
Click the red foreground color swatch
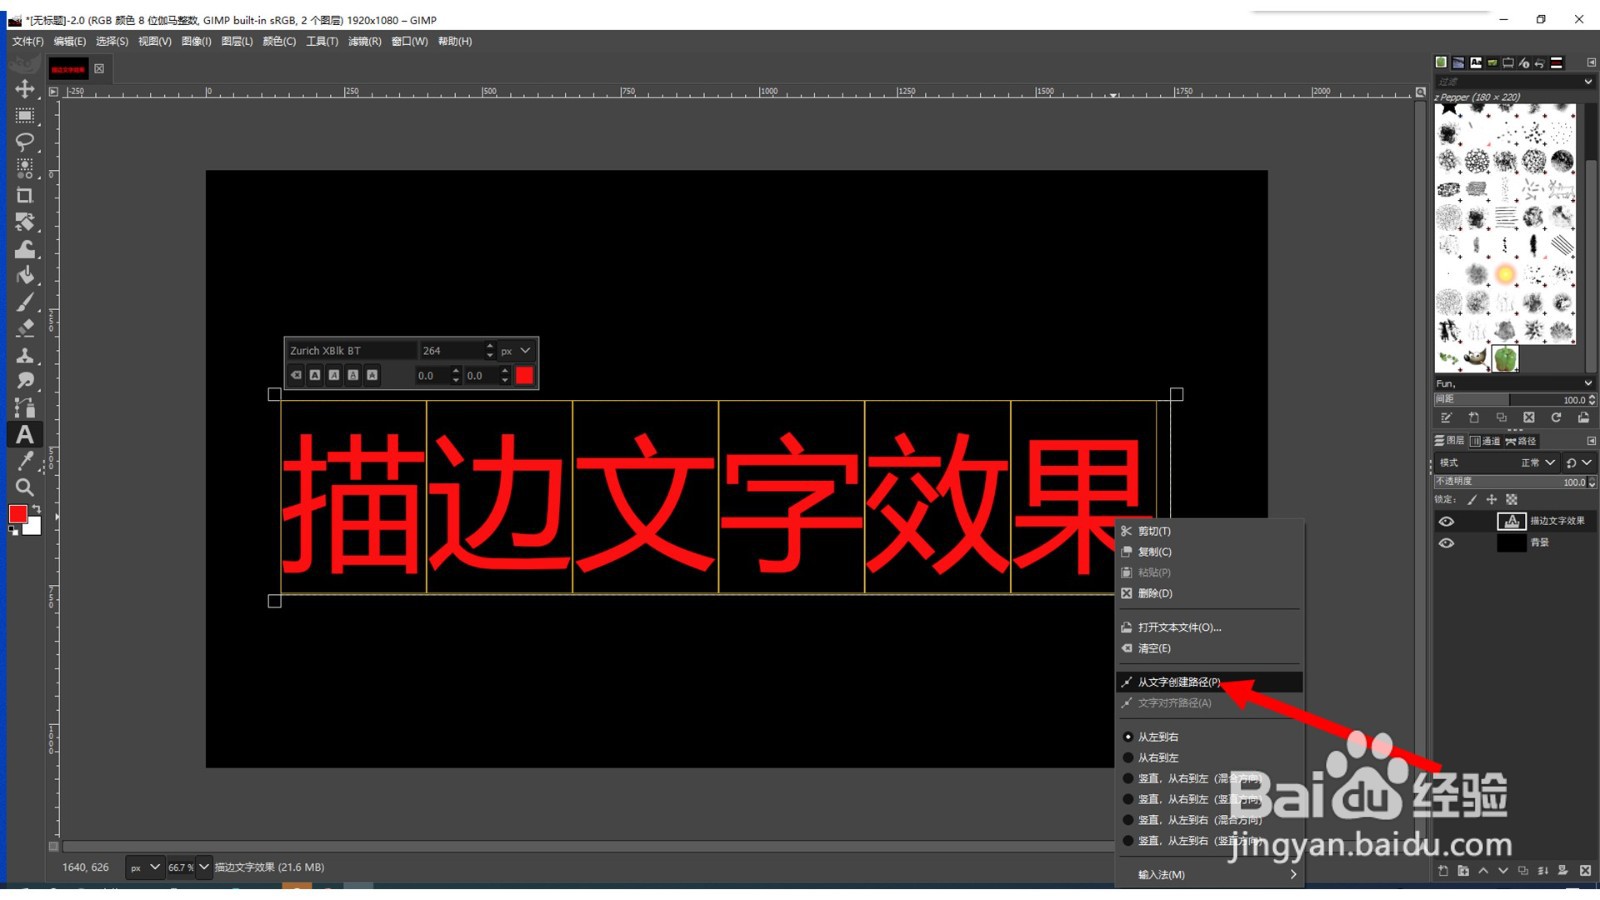[x=18, y=513]
